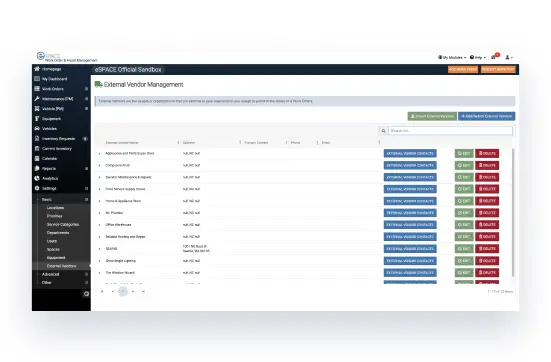Go to next page pagination arrow

pos(133,291)
